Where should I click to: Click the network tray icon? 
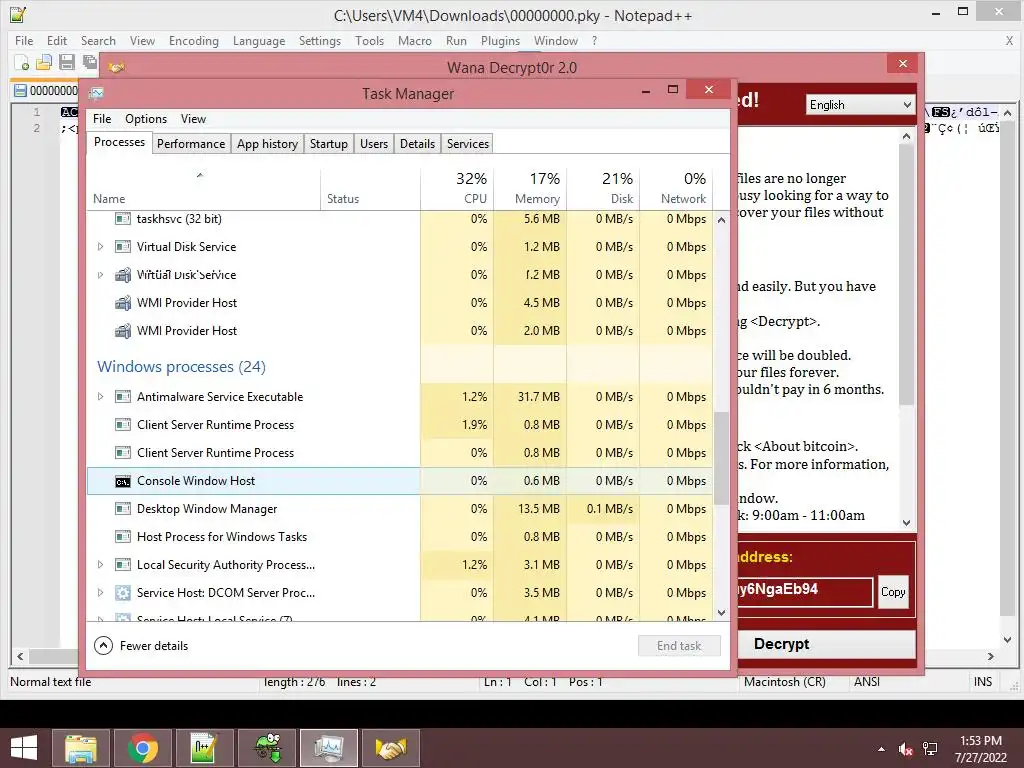point(930,749)
